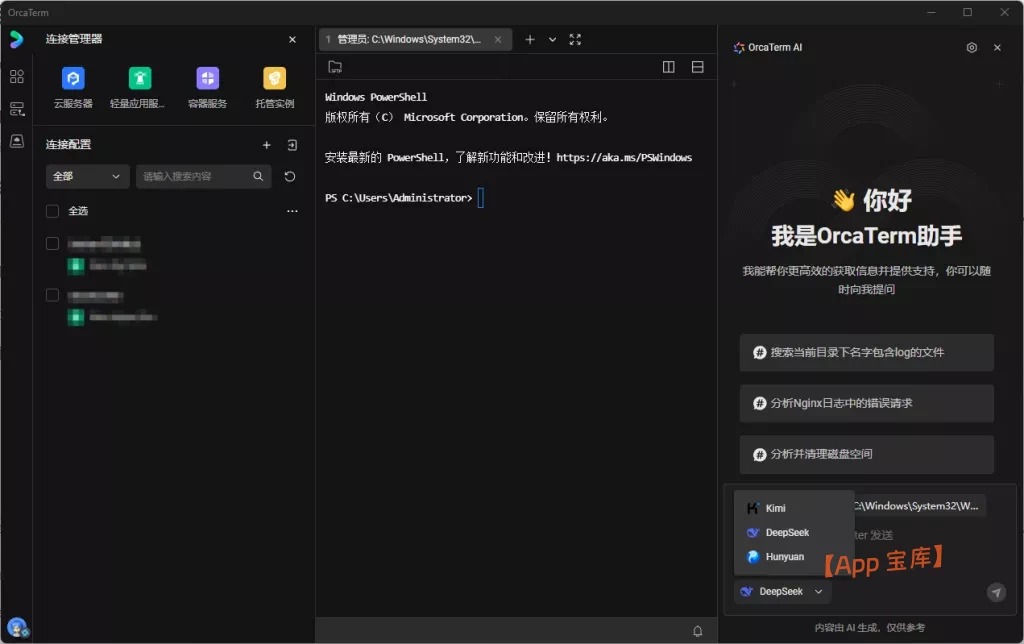Add a new connection with the plus icon
This screenshot has height=644, width=1024.
[267, 145]
